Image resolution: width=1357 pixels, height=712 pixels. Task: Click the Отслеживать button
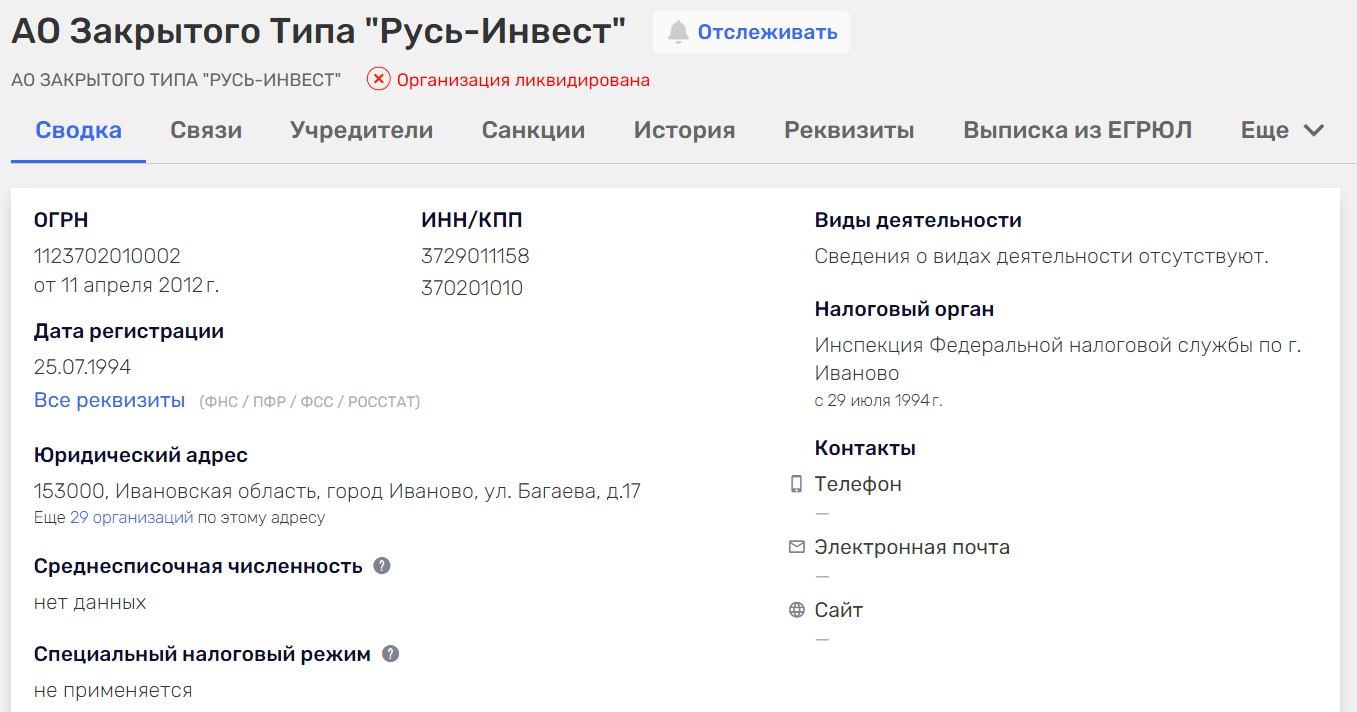[751, 32]
